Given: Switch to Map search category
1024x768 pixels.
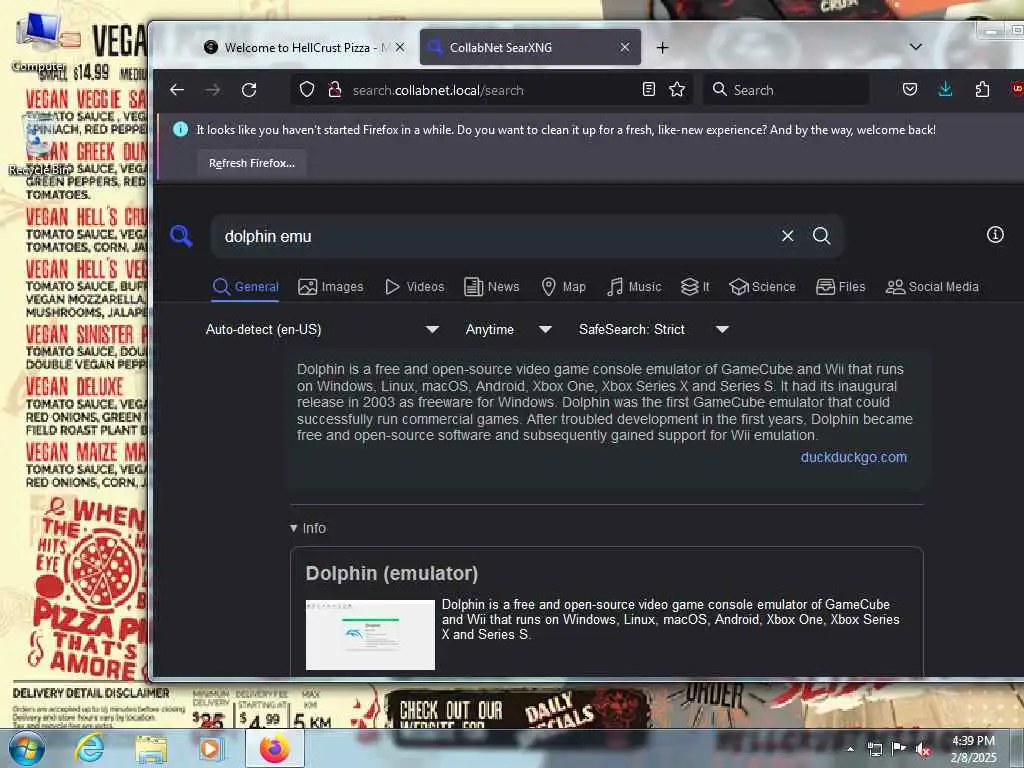Looking at the screenshot, I should pos(564,287).
